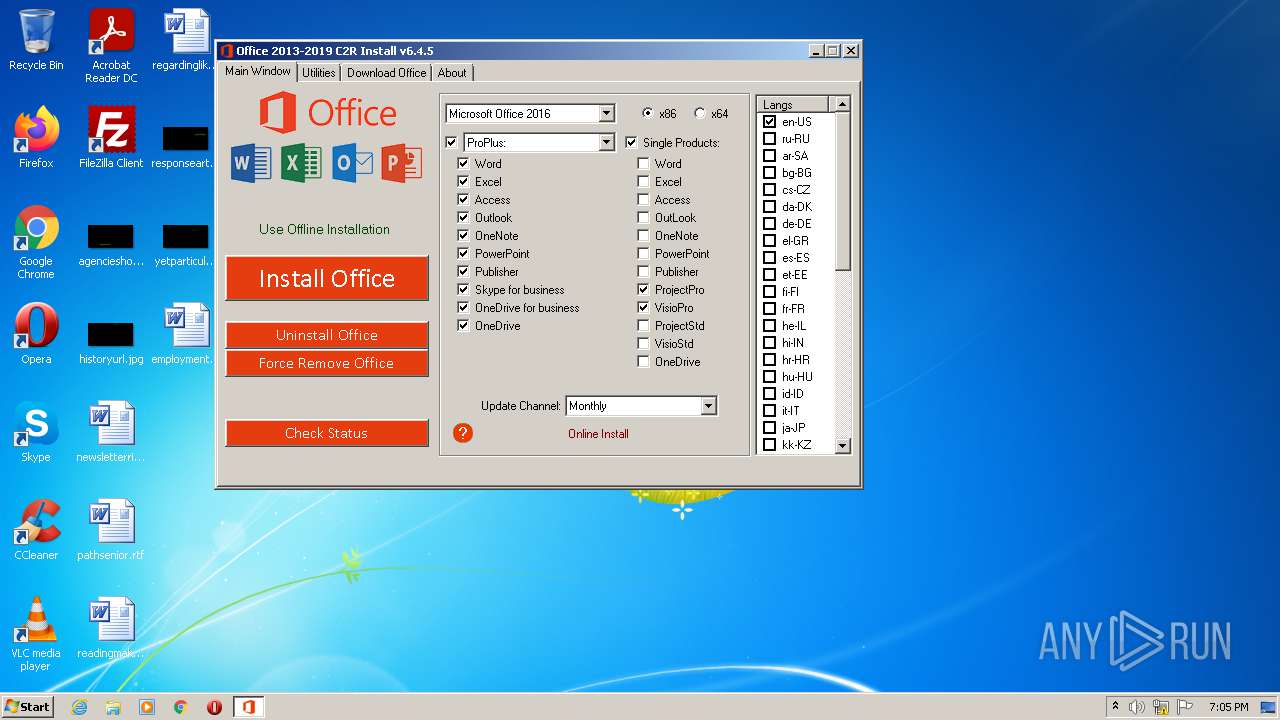Screen dimensions: 1280x720
Task: Click the Word logo in Office banner
Action: pos(250,163)
